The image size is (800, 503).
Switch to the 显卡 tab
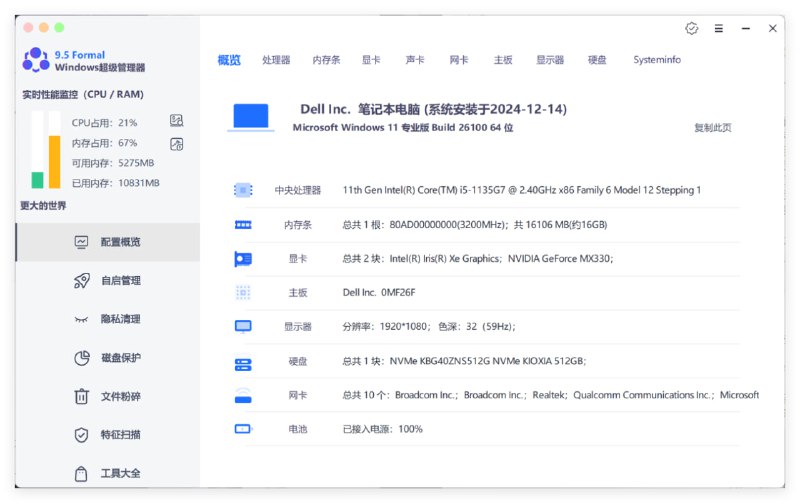(371, 60)
